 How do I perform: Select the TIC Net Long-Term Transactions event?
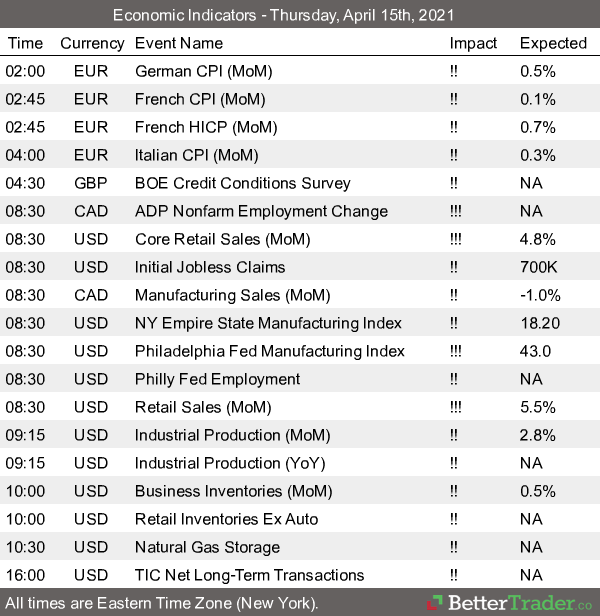tap(248, 575)
